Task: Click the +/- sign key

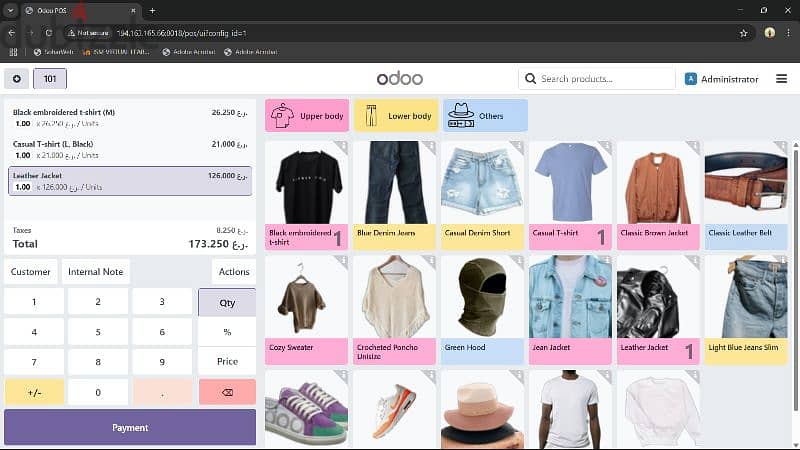Action: coord(34,392)
